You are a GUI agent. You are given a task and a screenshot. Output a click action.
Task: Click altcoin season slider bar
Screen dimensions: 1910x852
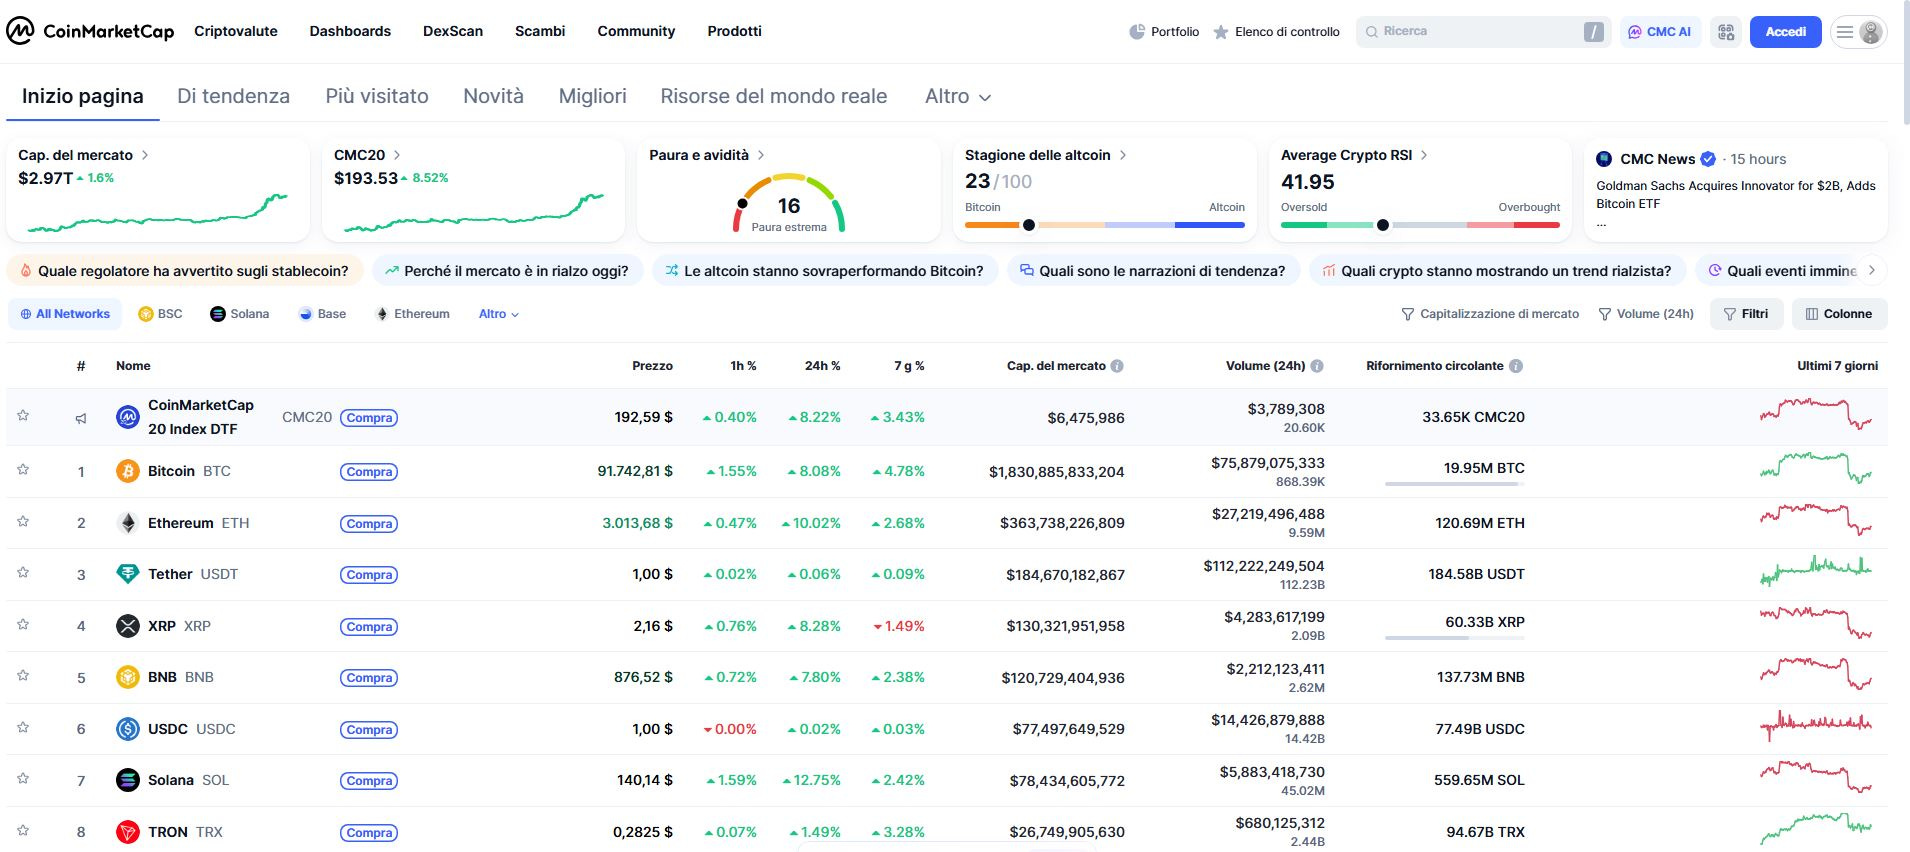point(1104,225)
